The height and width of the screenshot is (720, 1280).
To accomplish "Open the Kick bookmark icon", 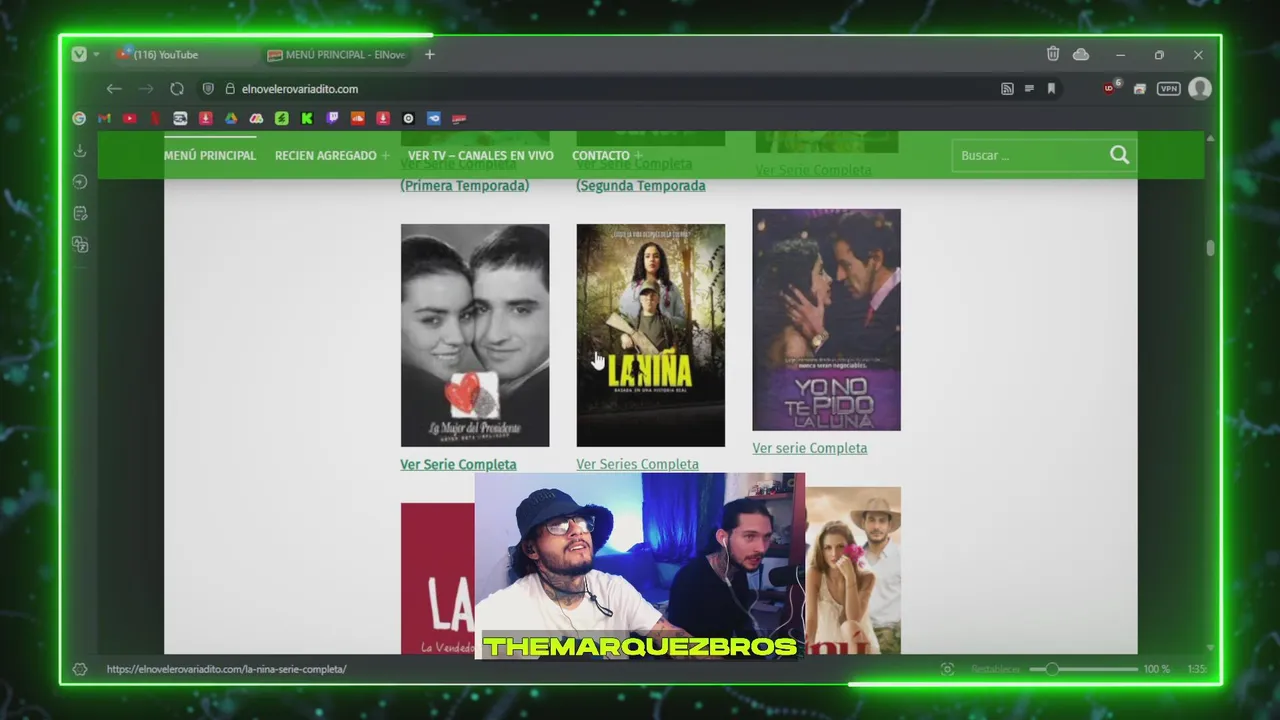I will [307, 118].
